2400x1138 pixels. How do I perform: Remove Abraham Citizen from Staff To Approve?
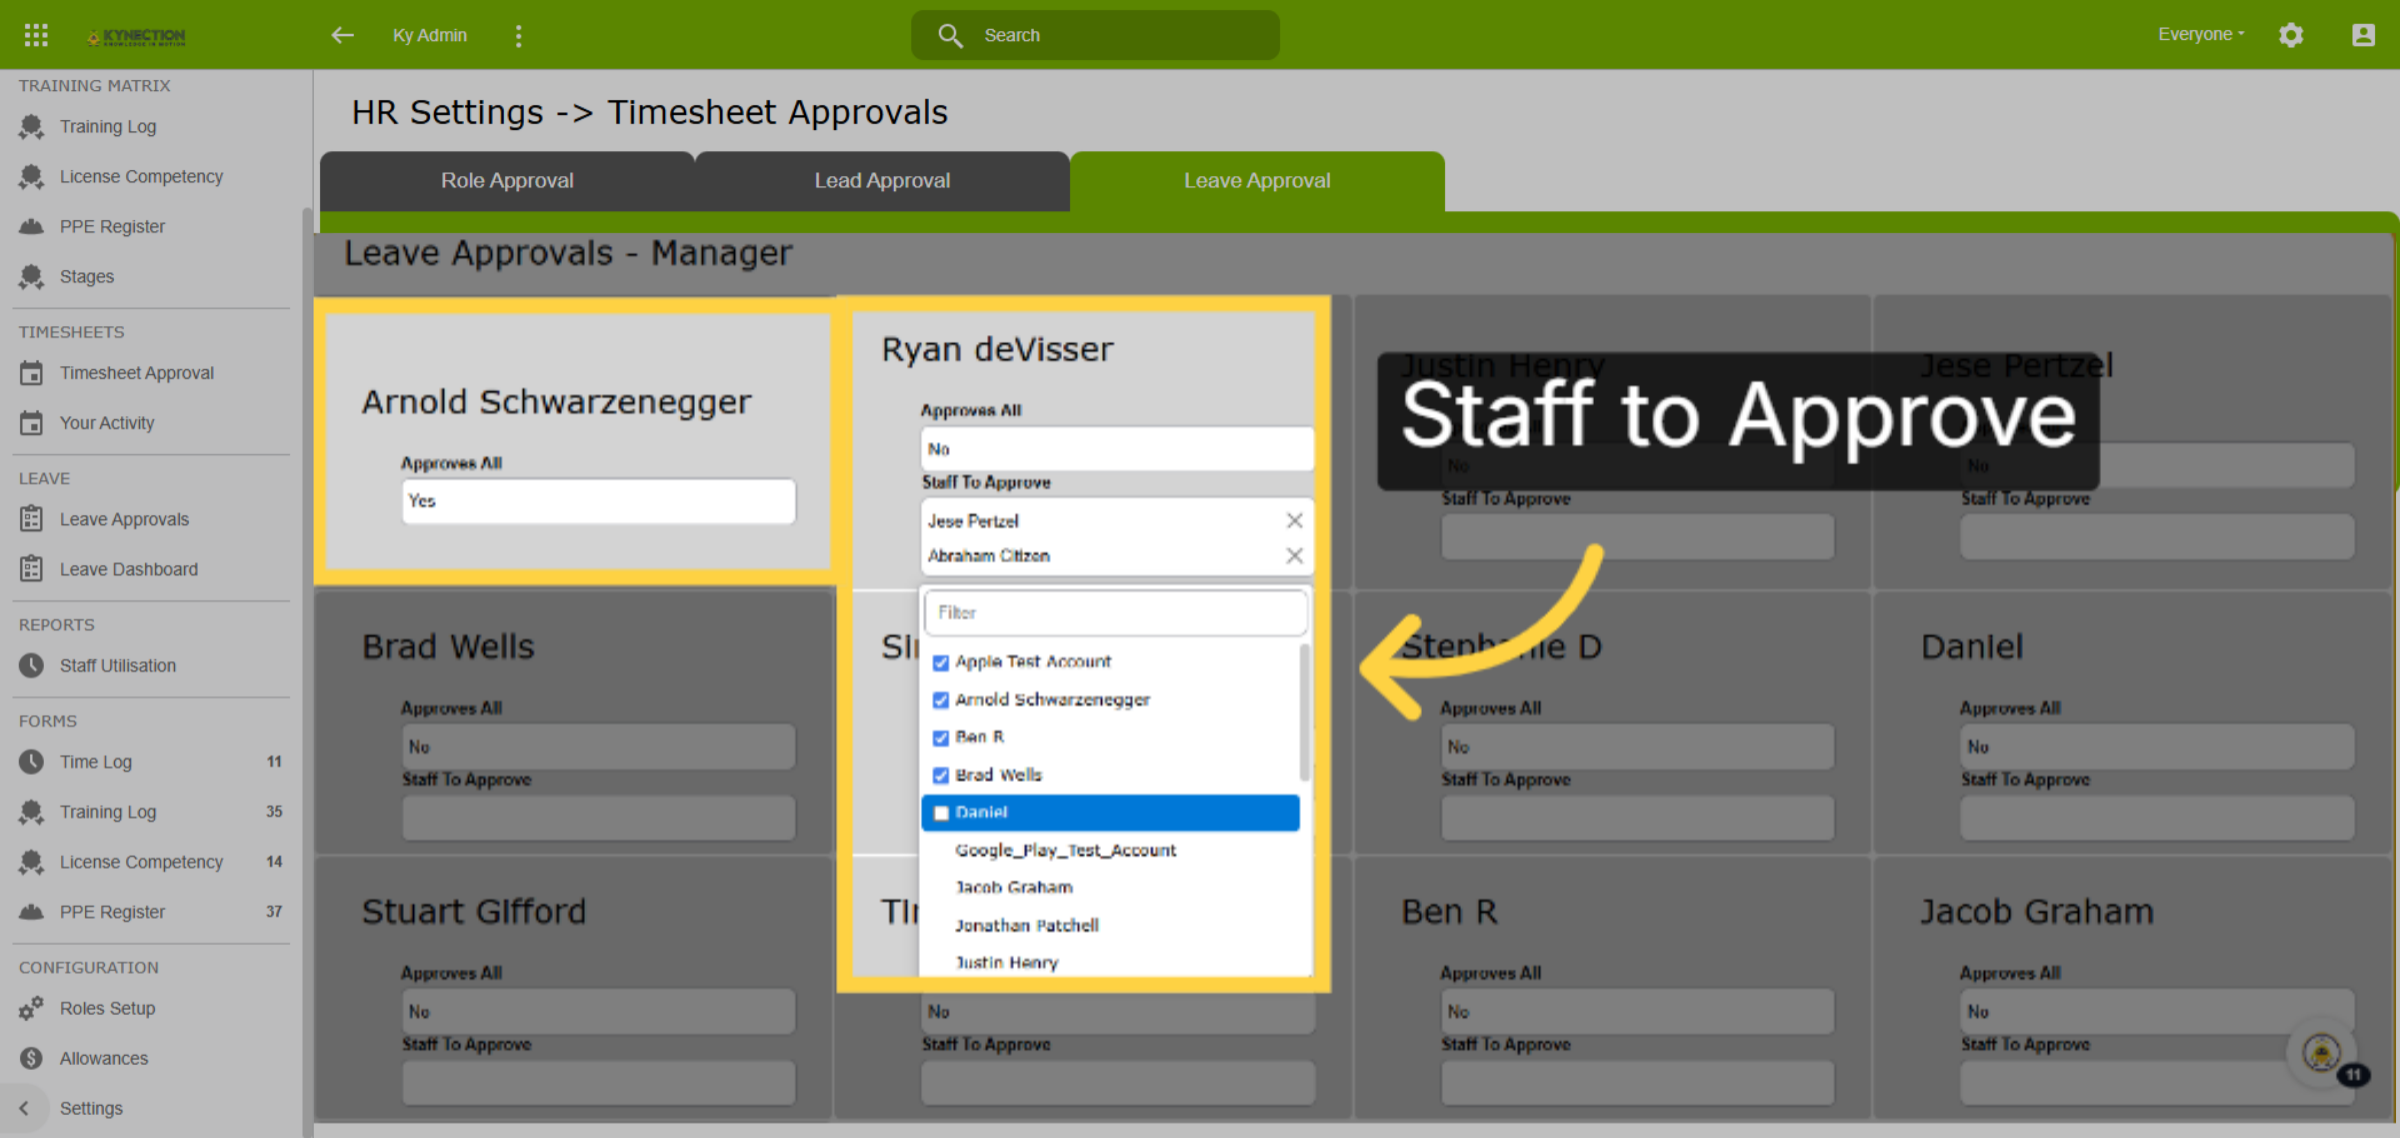(1294, 555)
